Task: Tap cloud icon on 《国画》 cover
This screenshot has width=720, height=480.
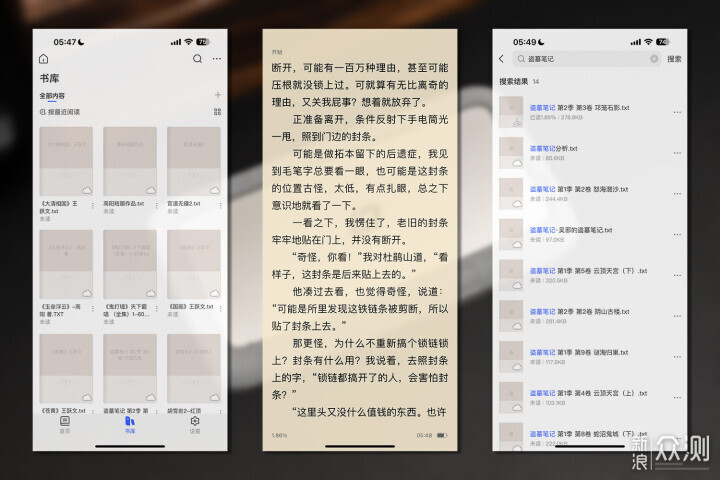Action: pyautogui.click(x=214, y=293)
